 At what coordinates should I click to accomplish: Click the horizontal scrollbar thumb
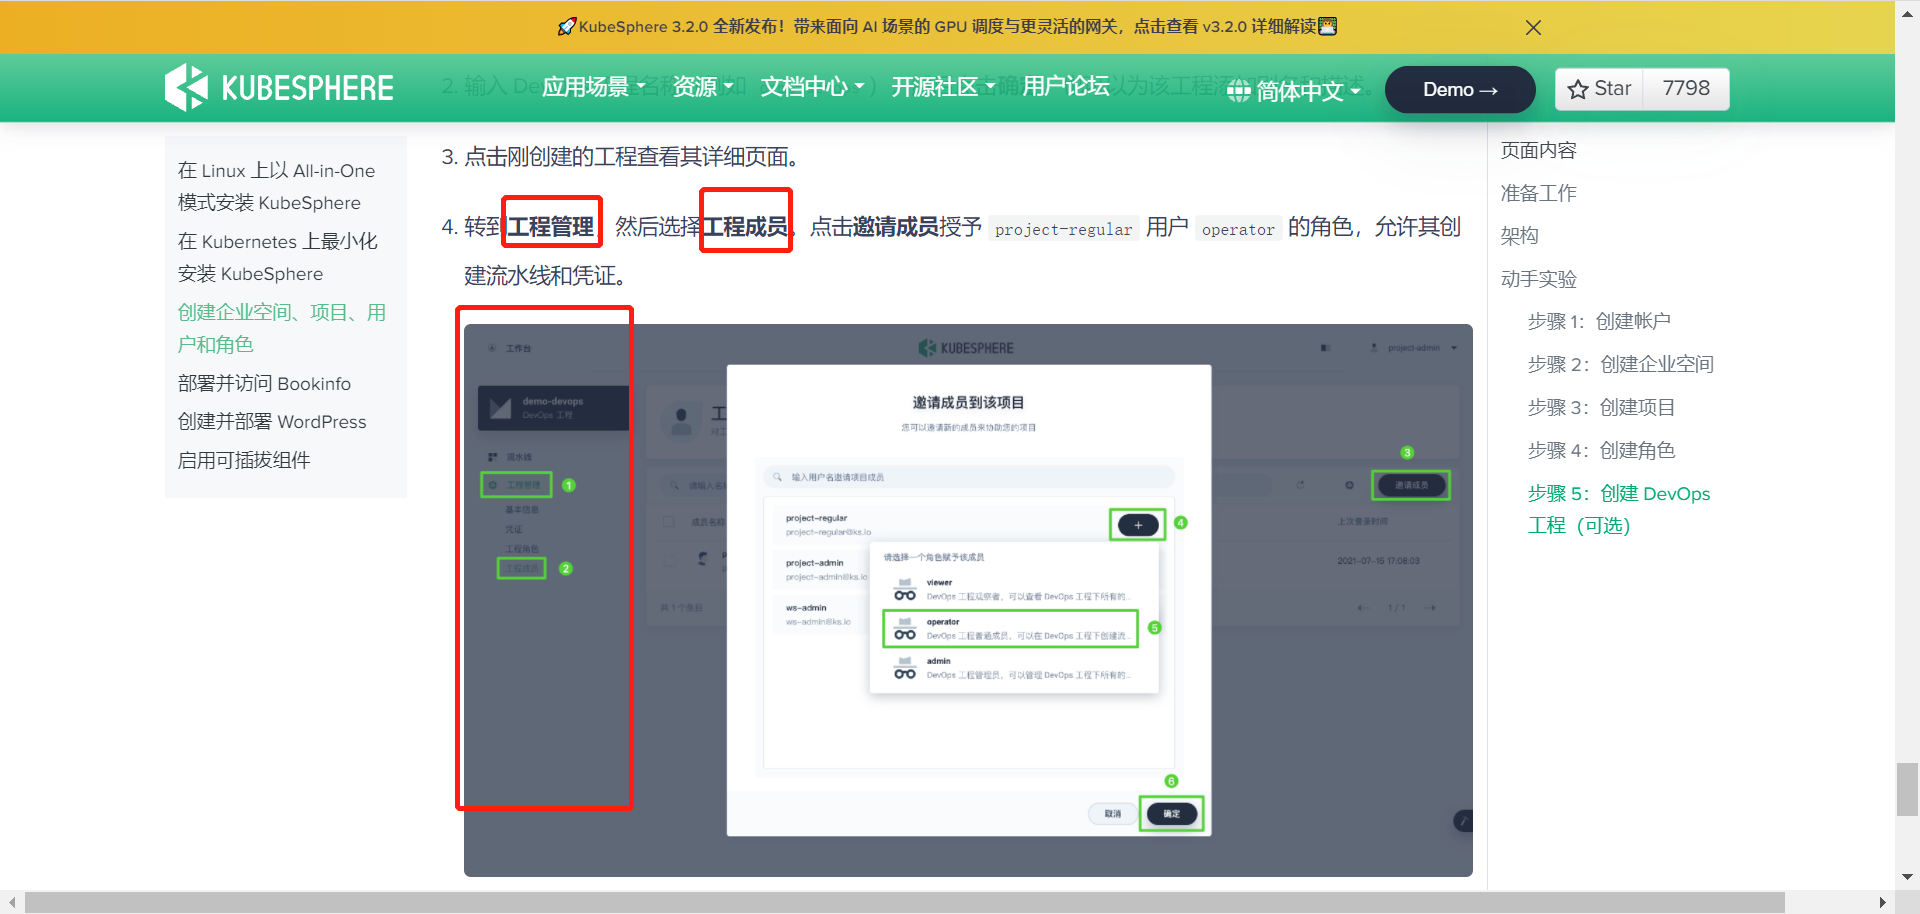[x=905, y=902]
